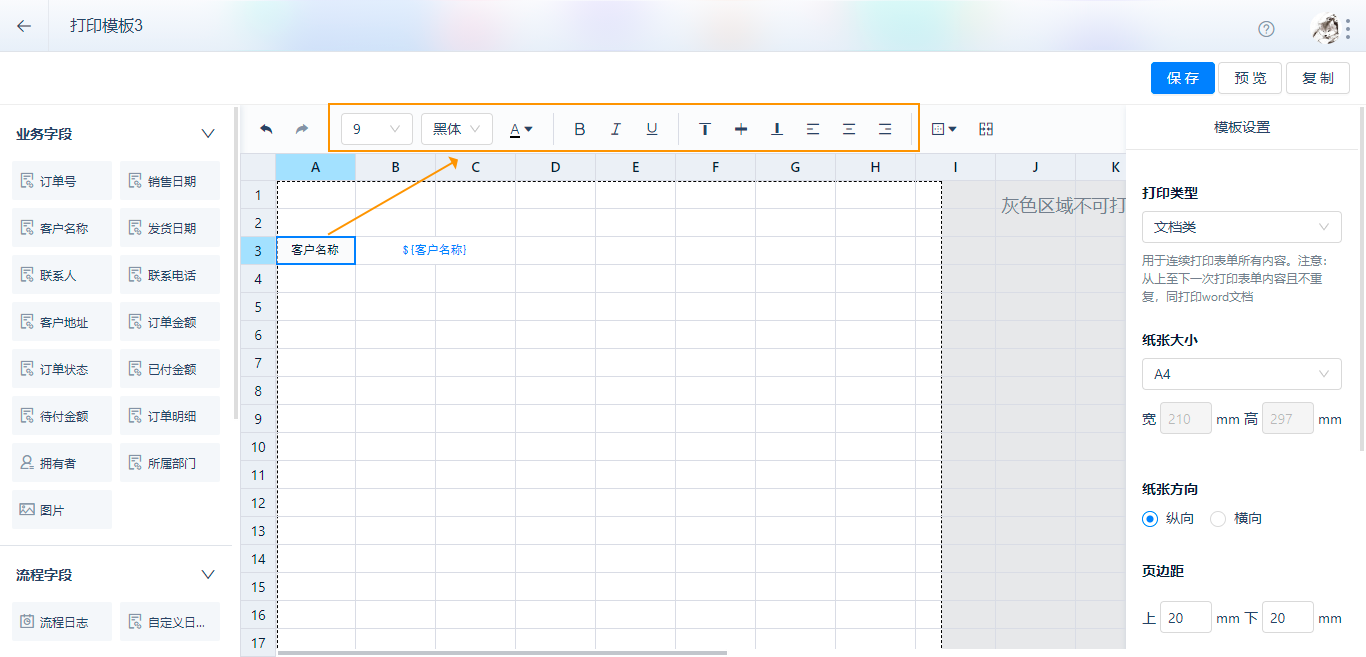The width and height of the screenshot is (1366, 657).
Task: Click the back arrow icon
Action: tap(24, 26)
